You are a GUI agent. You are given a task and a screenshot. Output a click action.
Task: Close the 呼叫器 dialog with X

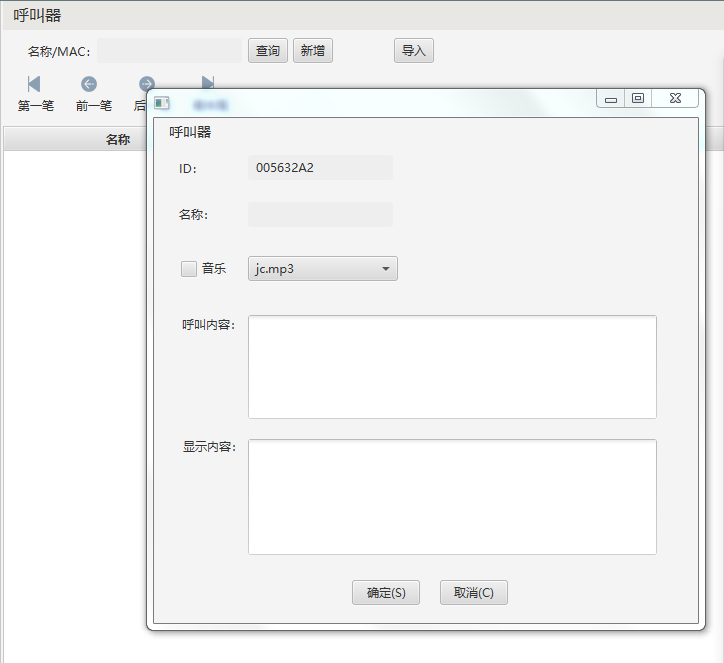coord(676,99)
